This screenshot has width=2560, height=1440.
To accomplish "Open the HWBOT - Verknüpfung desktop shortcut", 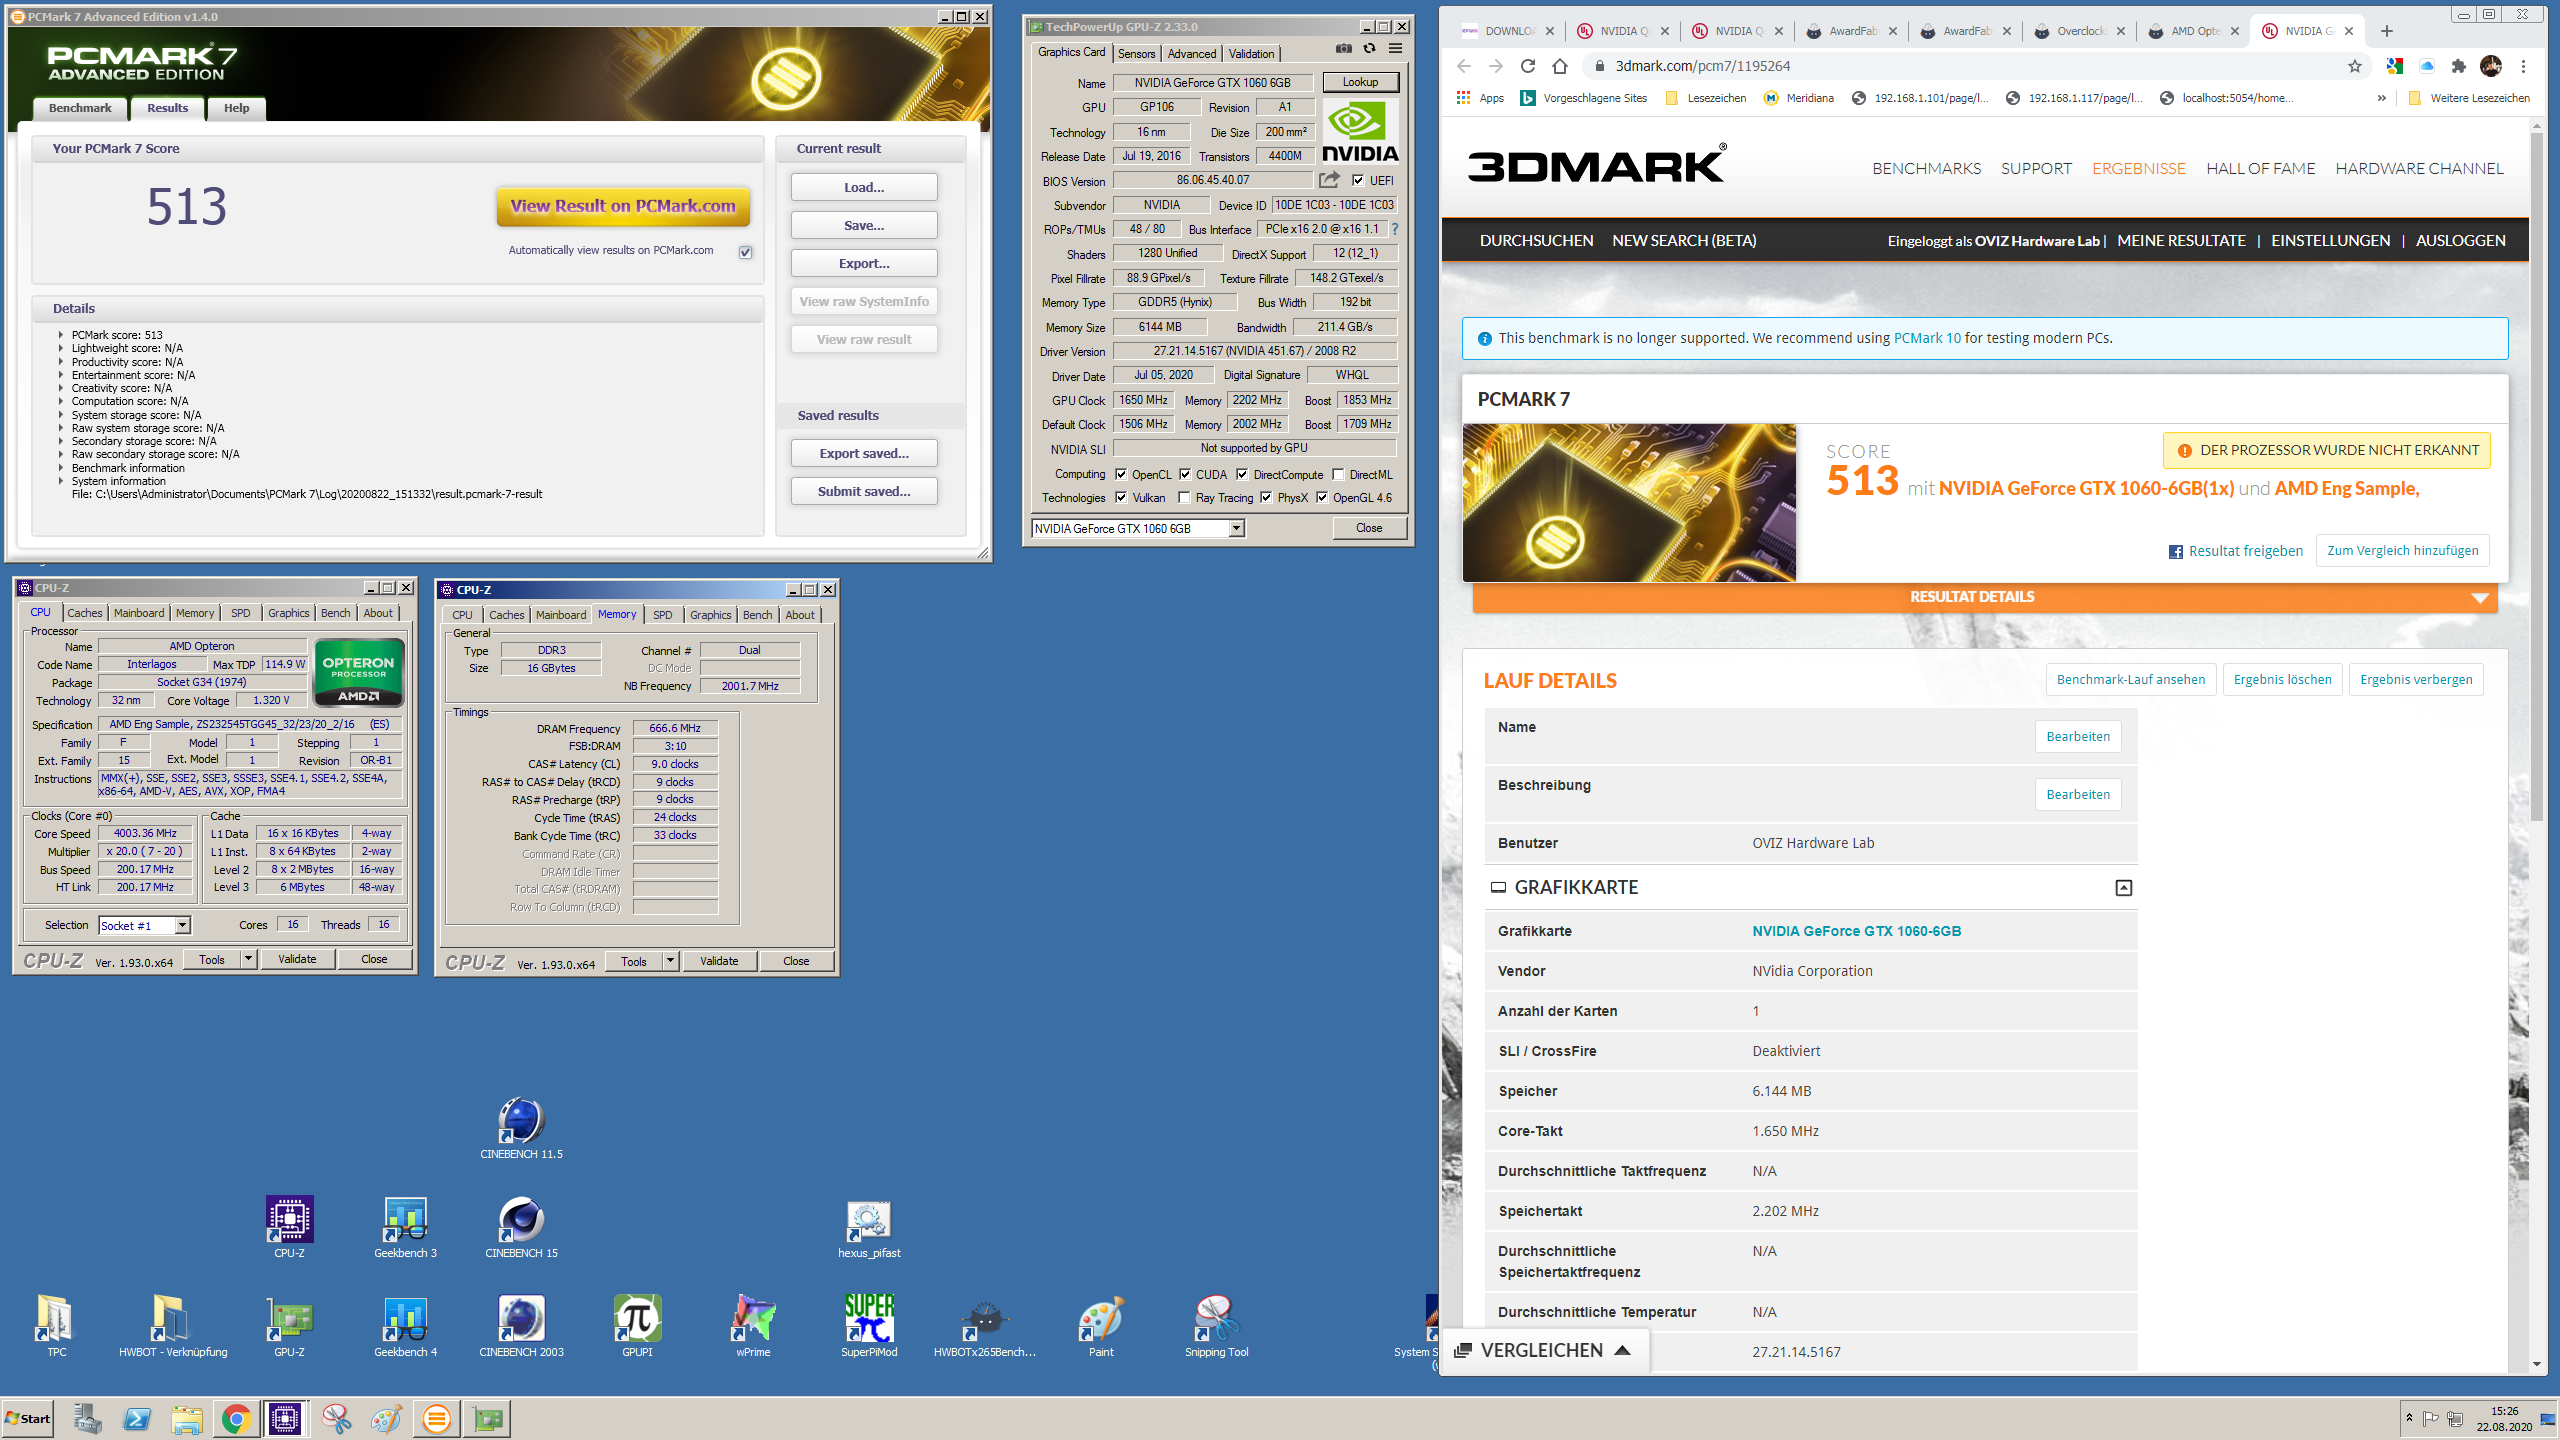I will (x=173, y=1325).
